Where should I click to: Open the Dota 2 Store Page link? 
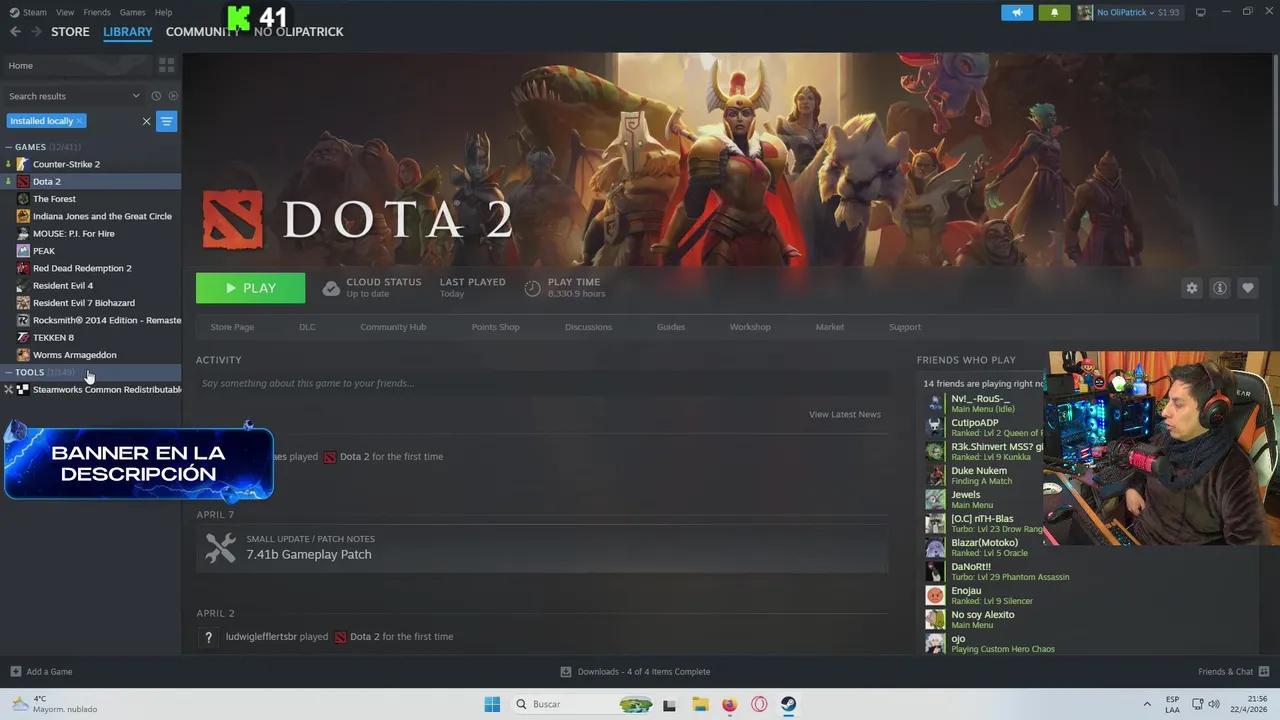(232, 327)
